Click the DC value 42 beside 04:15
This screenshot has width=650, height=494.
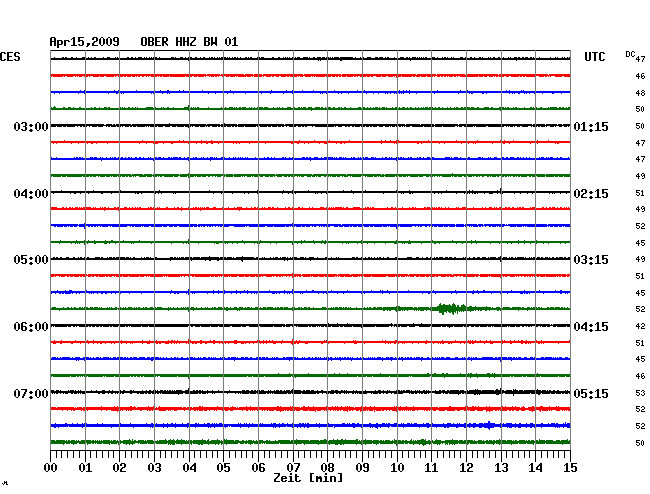pyautogui.click(x=640, y=326)
